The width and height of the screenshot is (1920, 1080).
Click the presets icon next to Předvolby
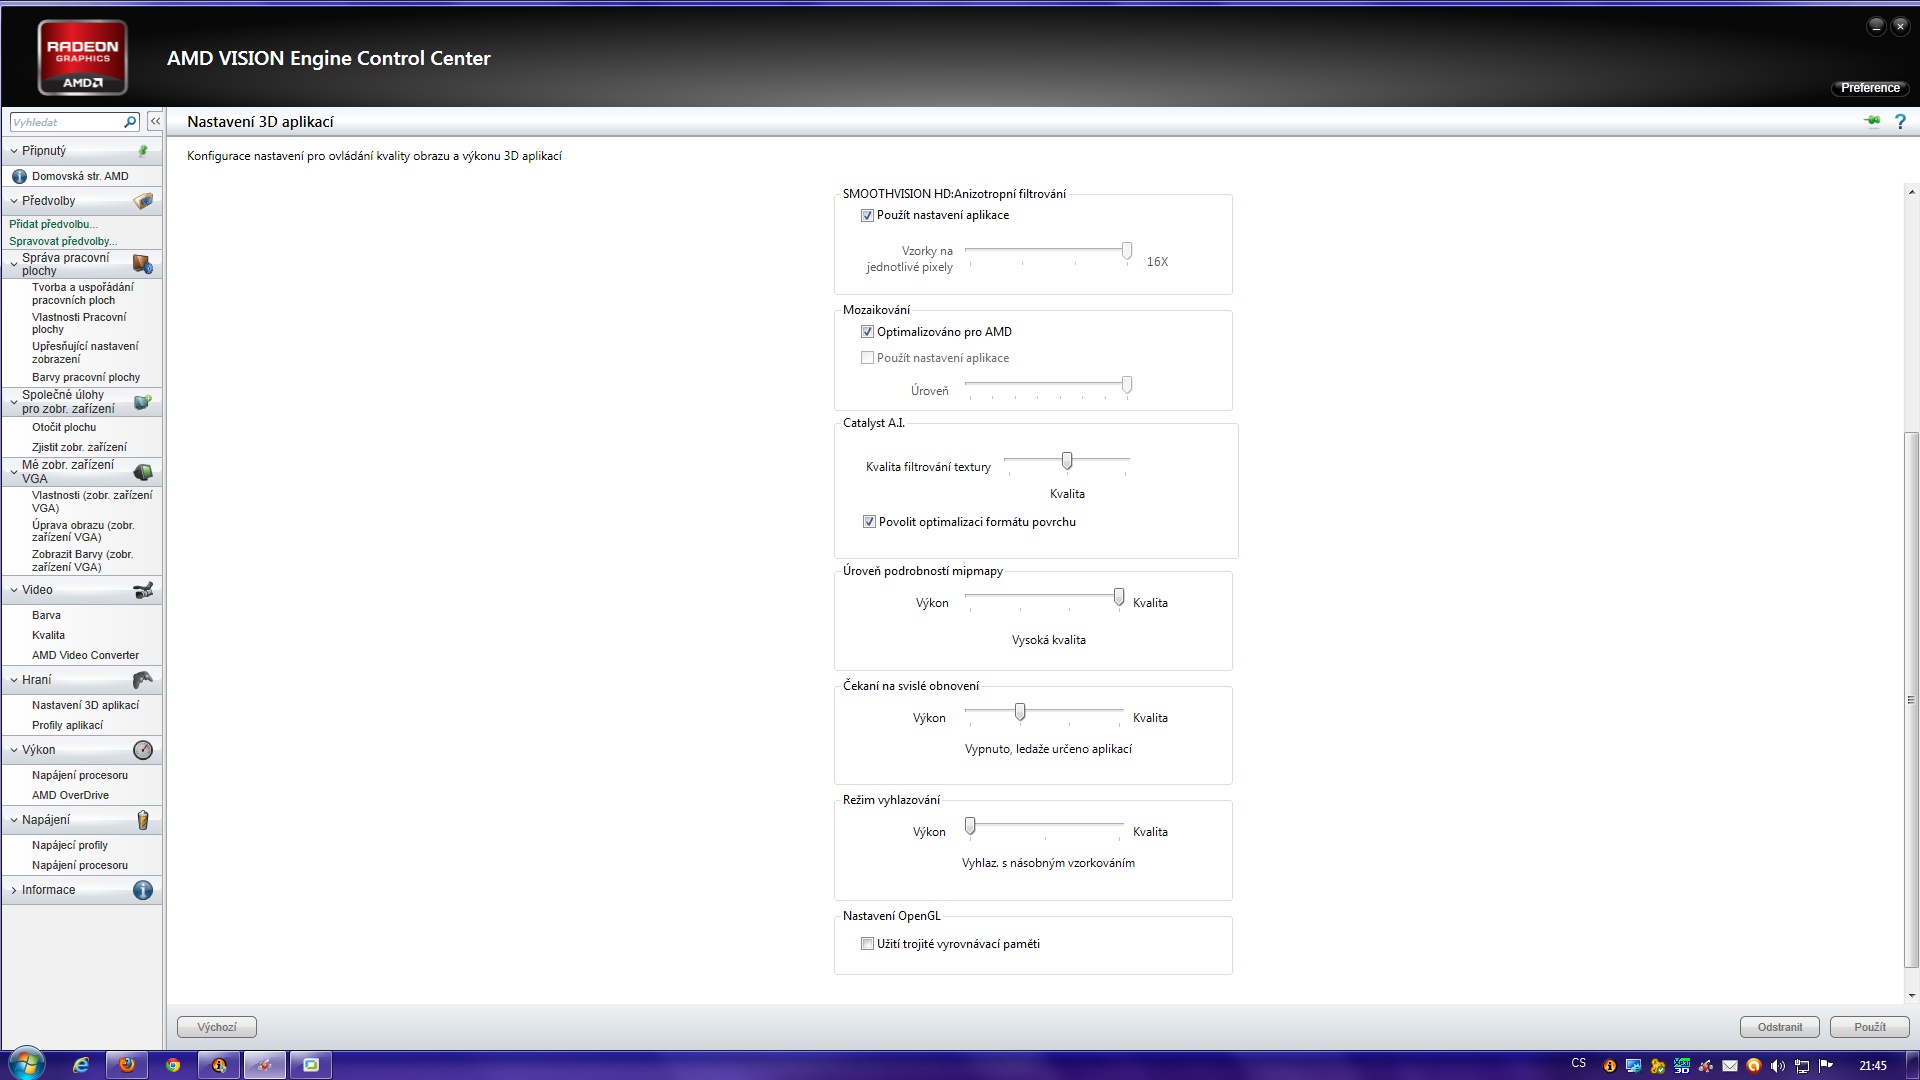tap(143, 201)
